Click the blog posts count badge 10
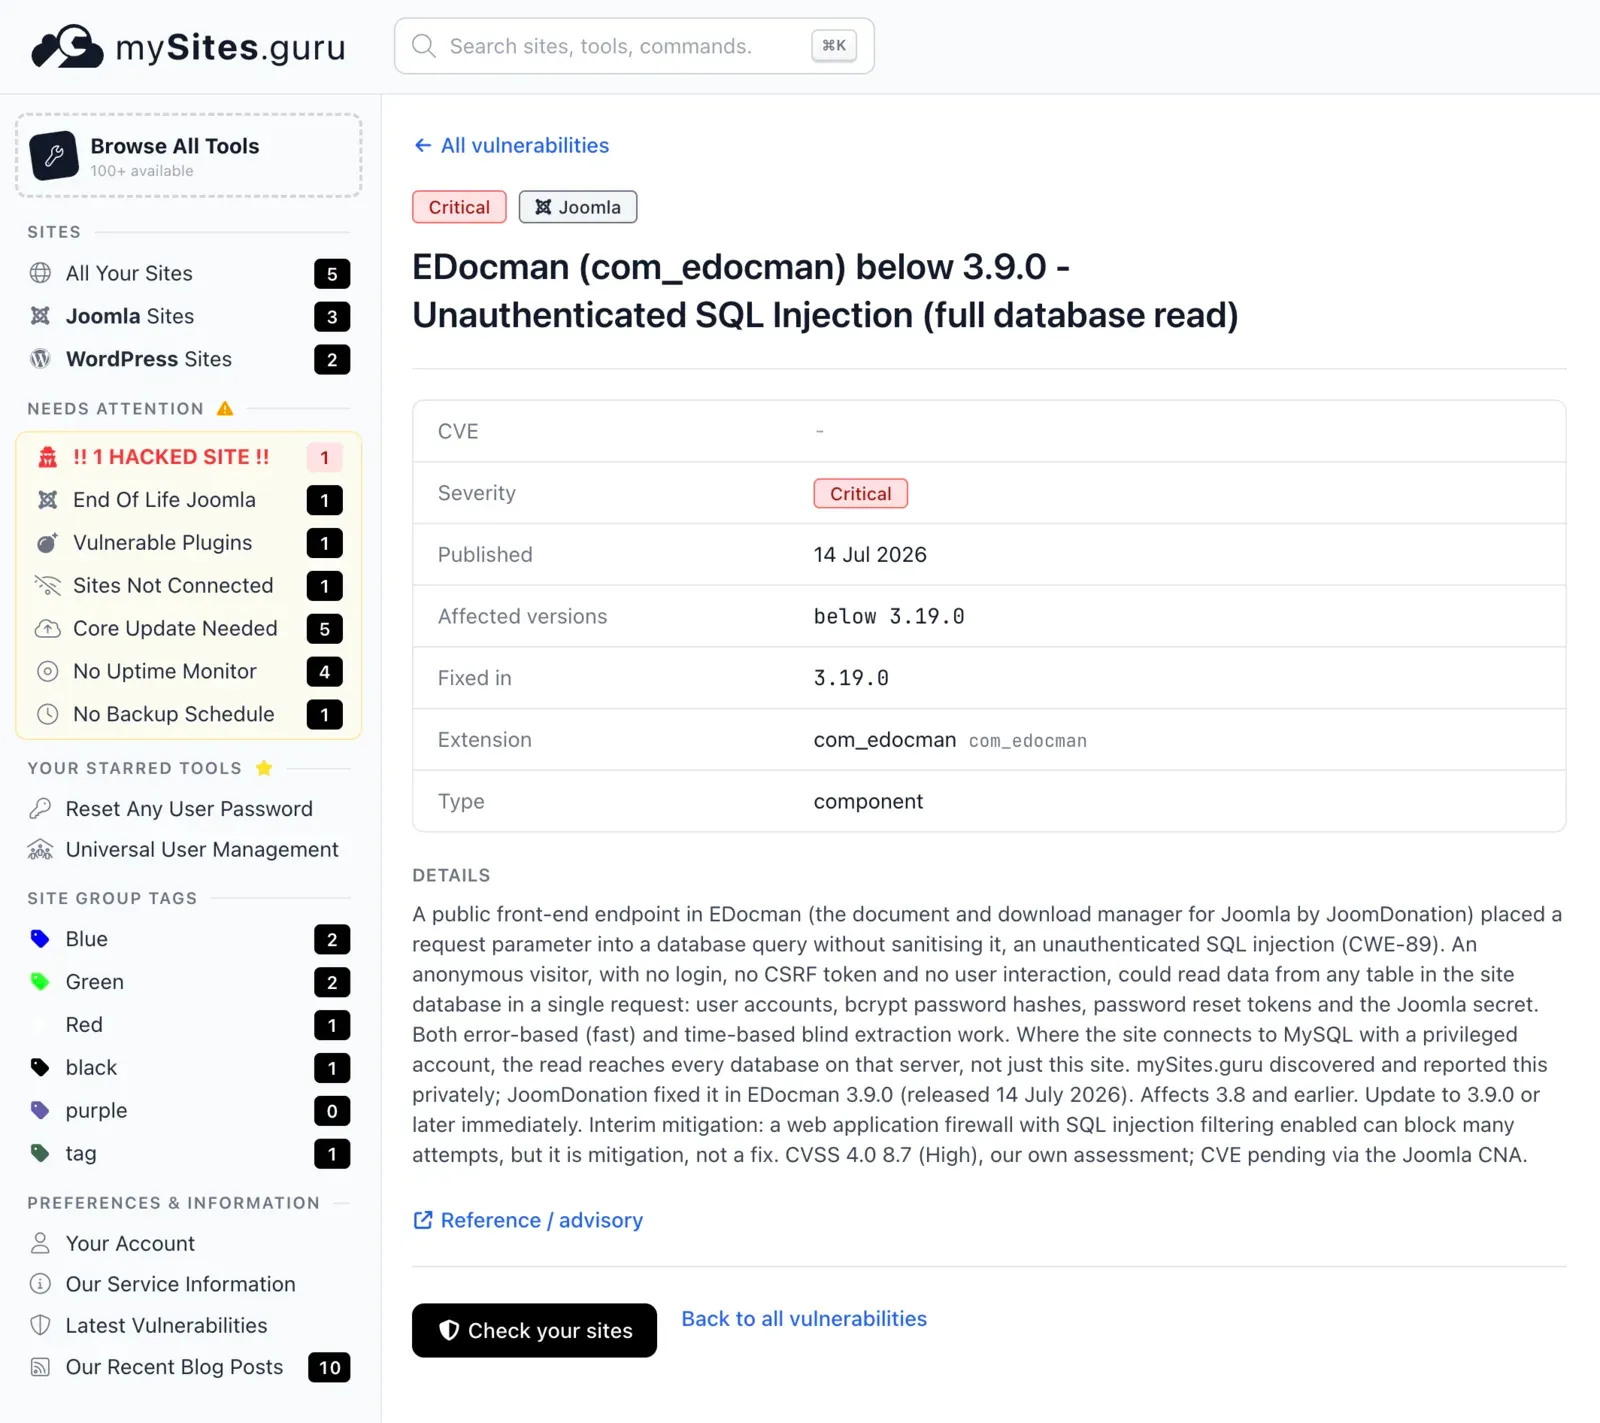 coord(329,1367)
